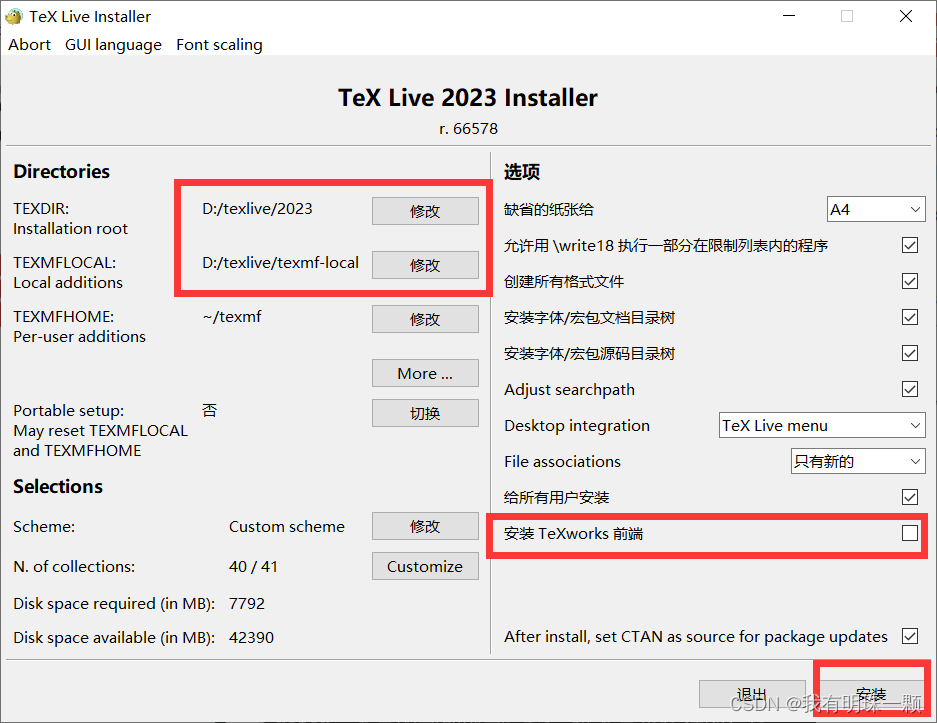Image resolution: width=937 pixels, height=723 pixels.
Task: Minimize the TeX Live Installer window
Action: click(x=789, y=16)
